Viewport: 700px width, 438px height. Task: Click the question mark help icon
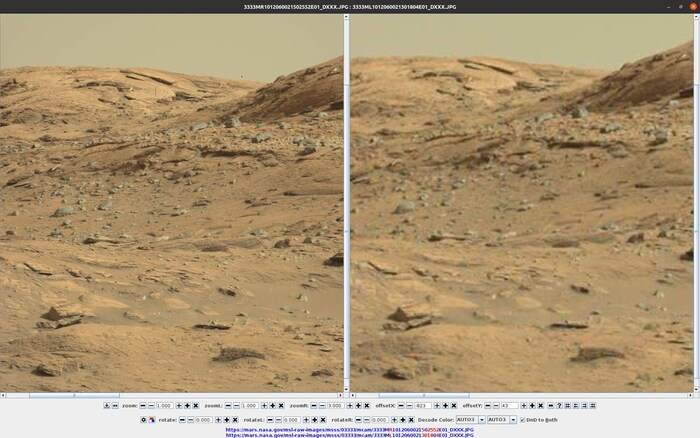(x=559, y=406)
